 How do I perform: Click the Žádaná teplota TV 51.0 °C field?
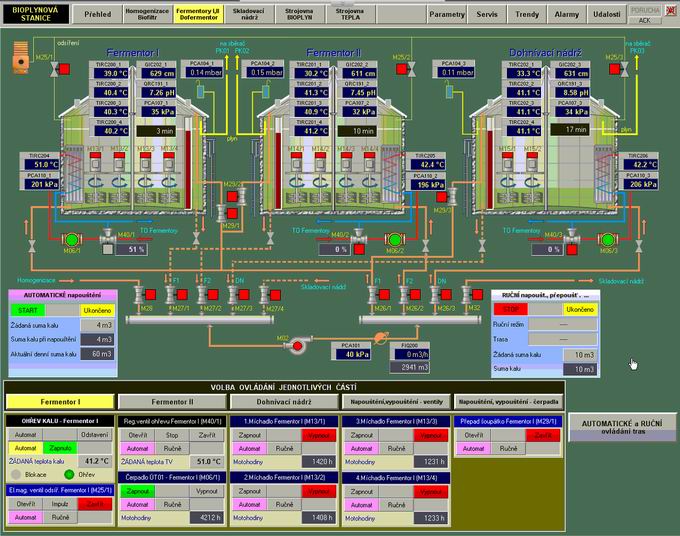[x=206, y=462]
